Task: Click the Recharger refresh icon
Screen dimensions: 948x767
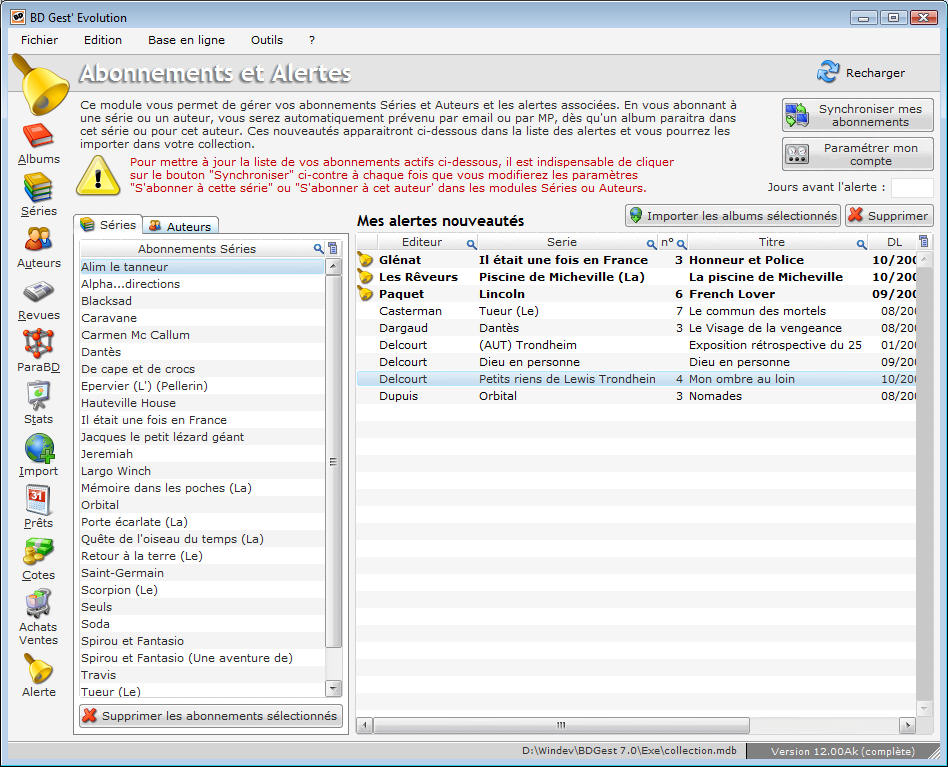Action: (828, 72)
